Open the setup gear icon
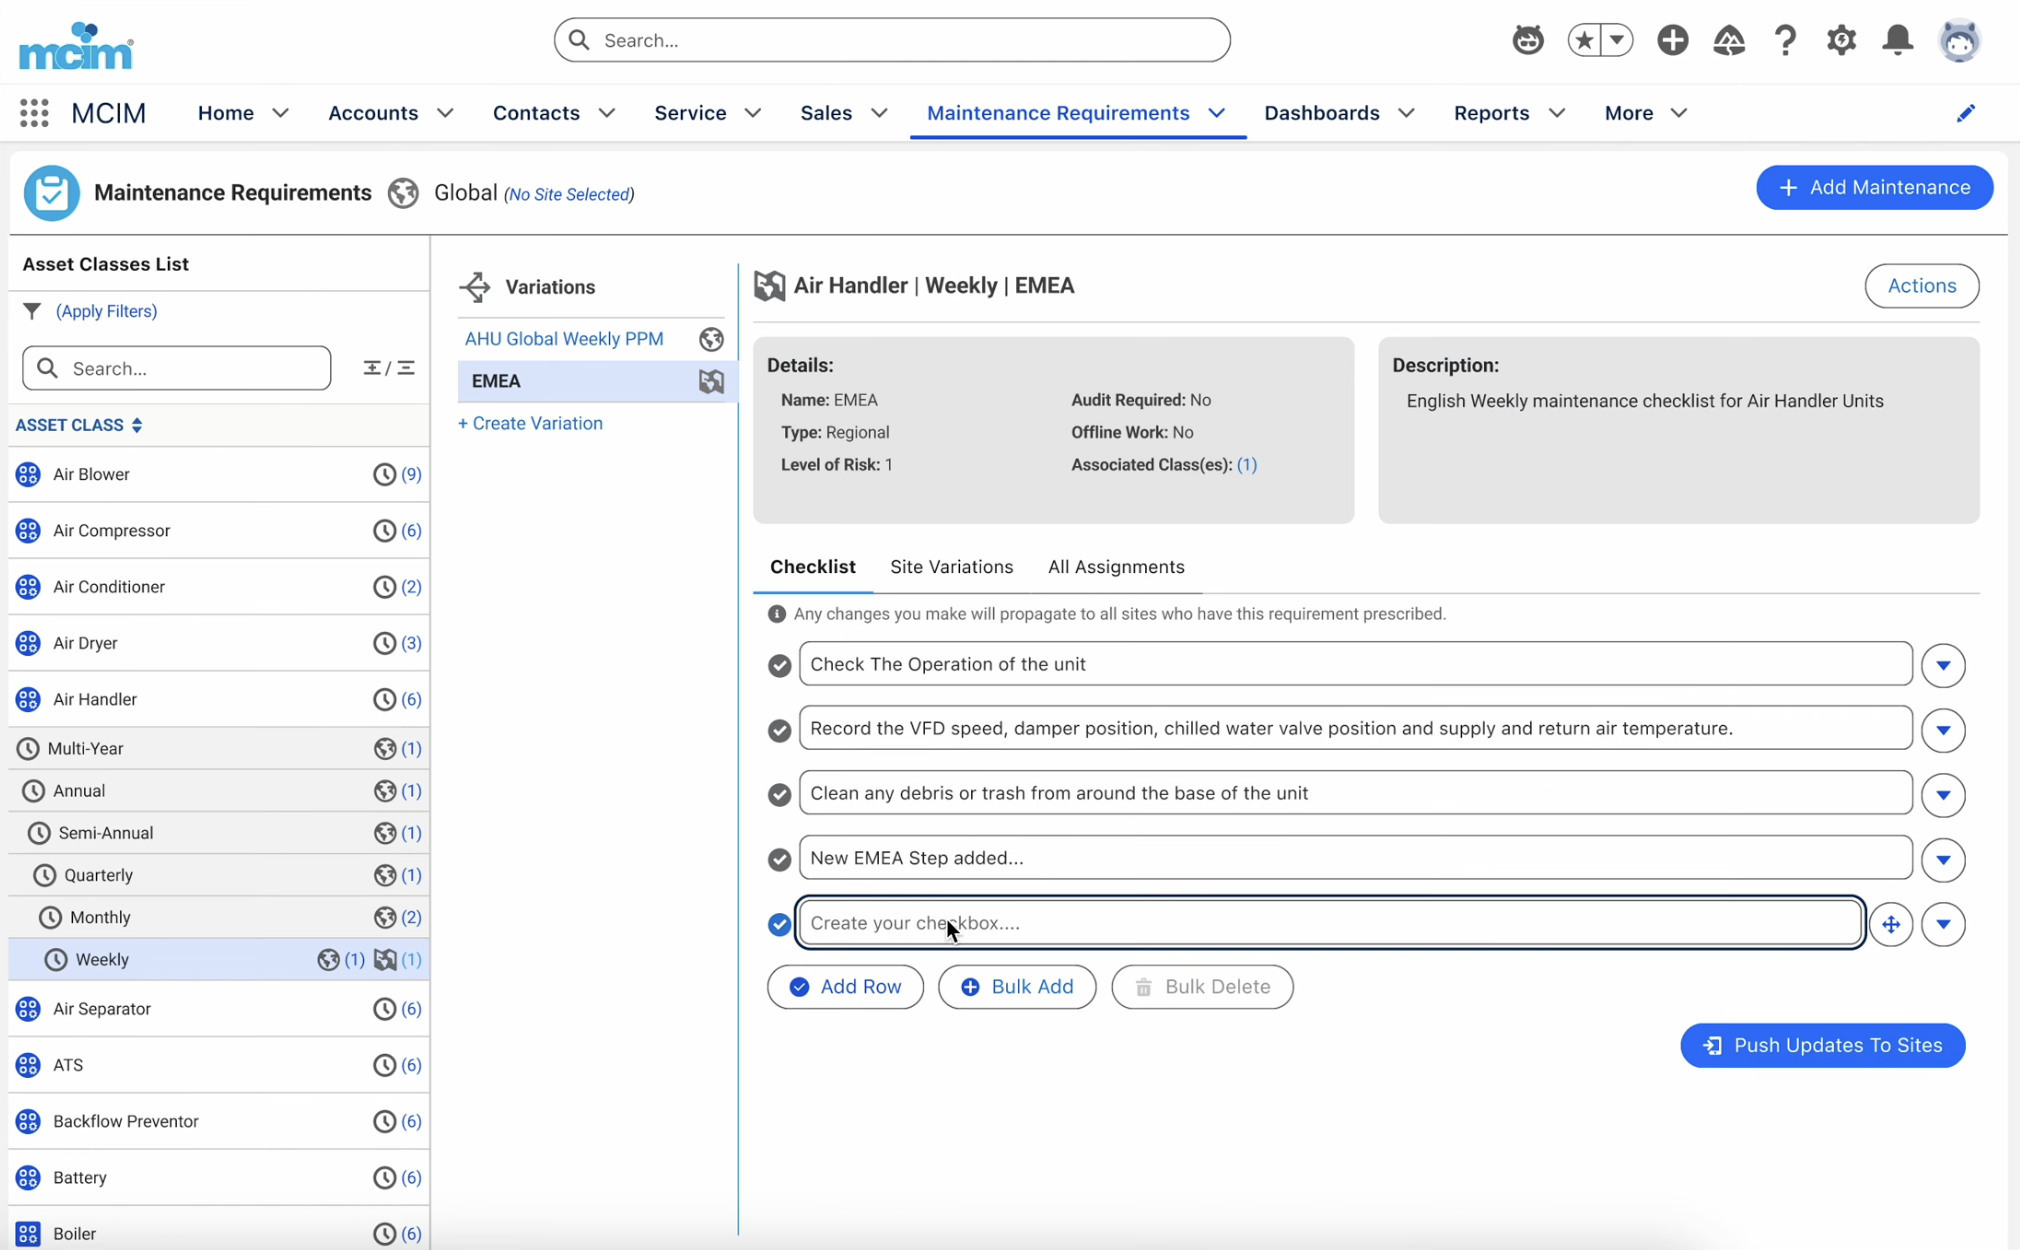This screenshot has width=2020, height=1250. [1841, 40]
